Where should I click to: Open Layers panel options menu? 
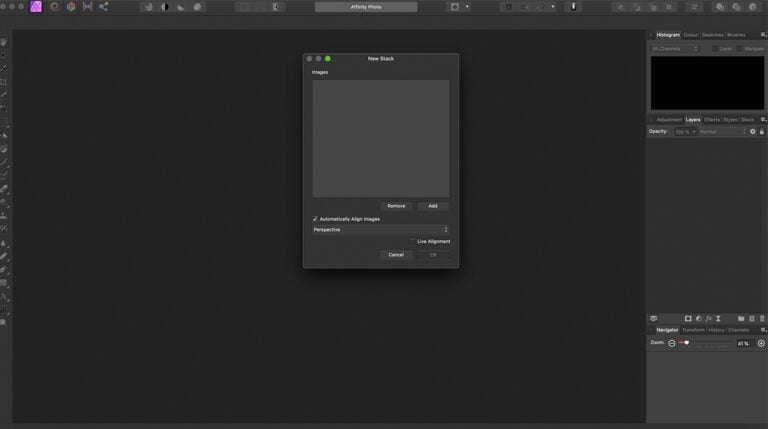coord(763,119)
